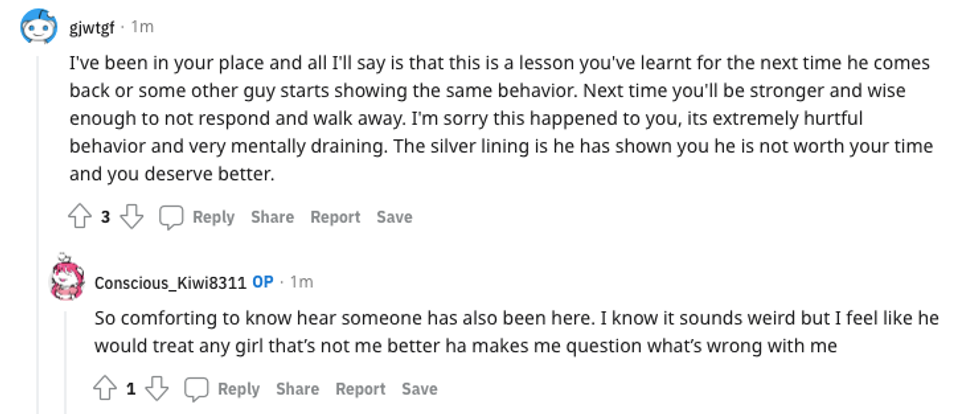Share gjwtgf's comment
Screen dimensions: 980x414
click(272, 217)
